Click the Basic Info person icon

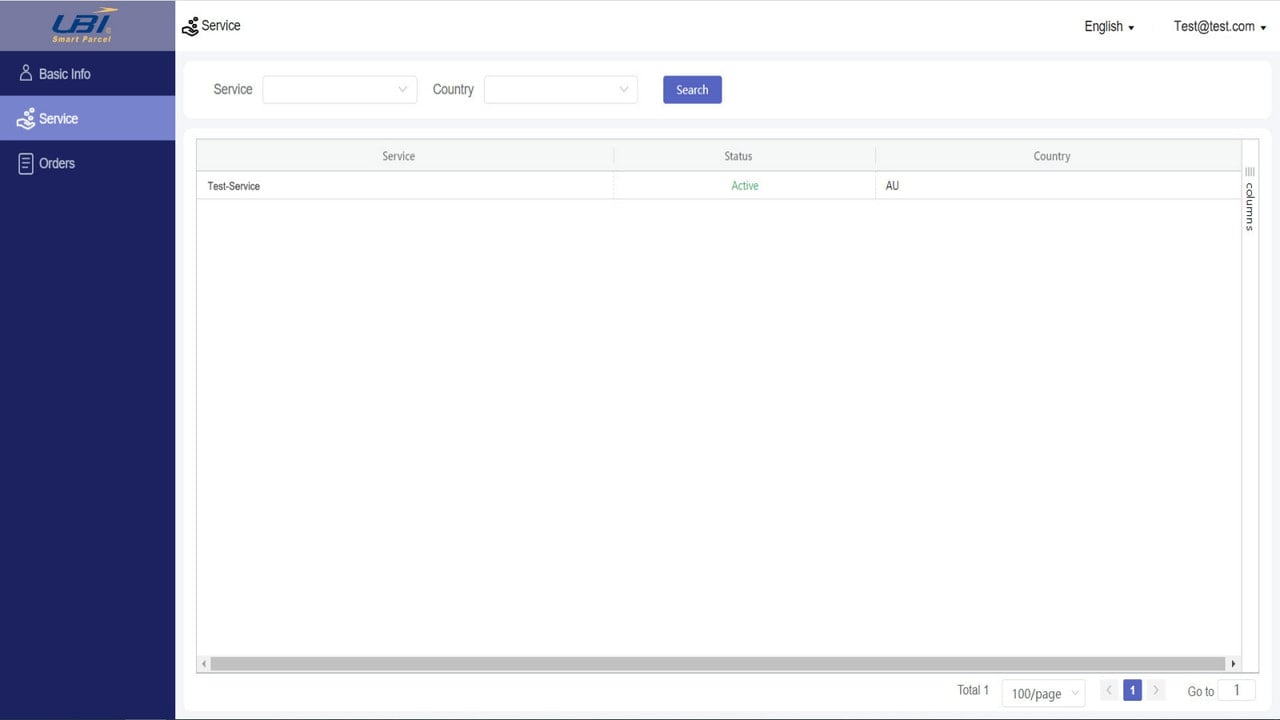(x=26, y=73)
